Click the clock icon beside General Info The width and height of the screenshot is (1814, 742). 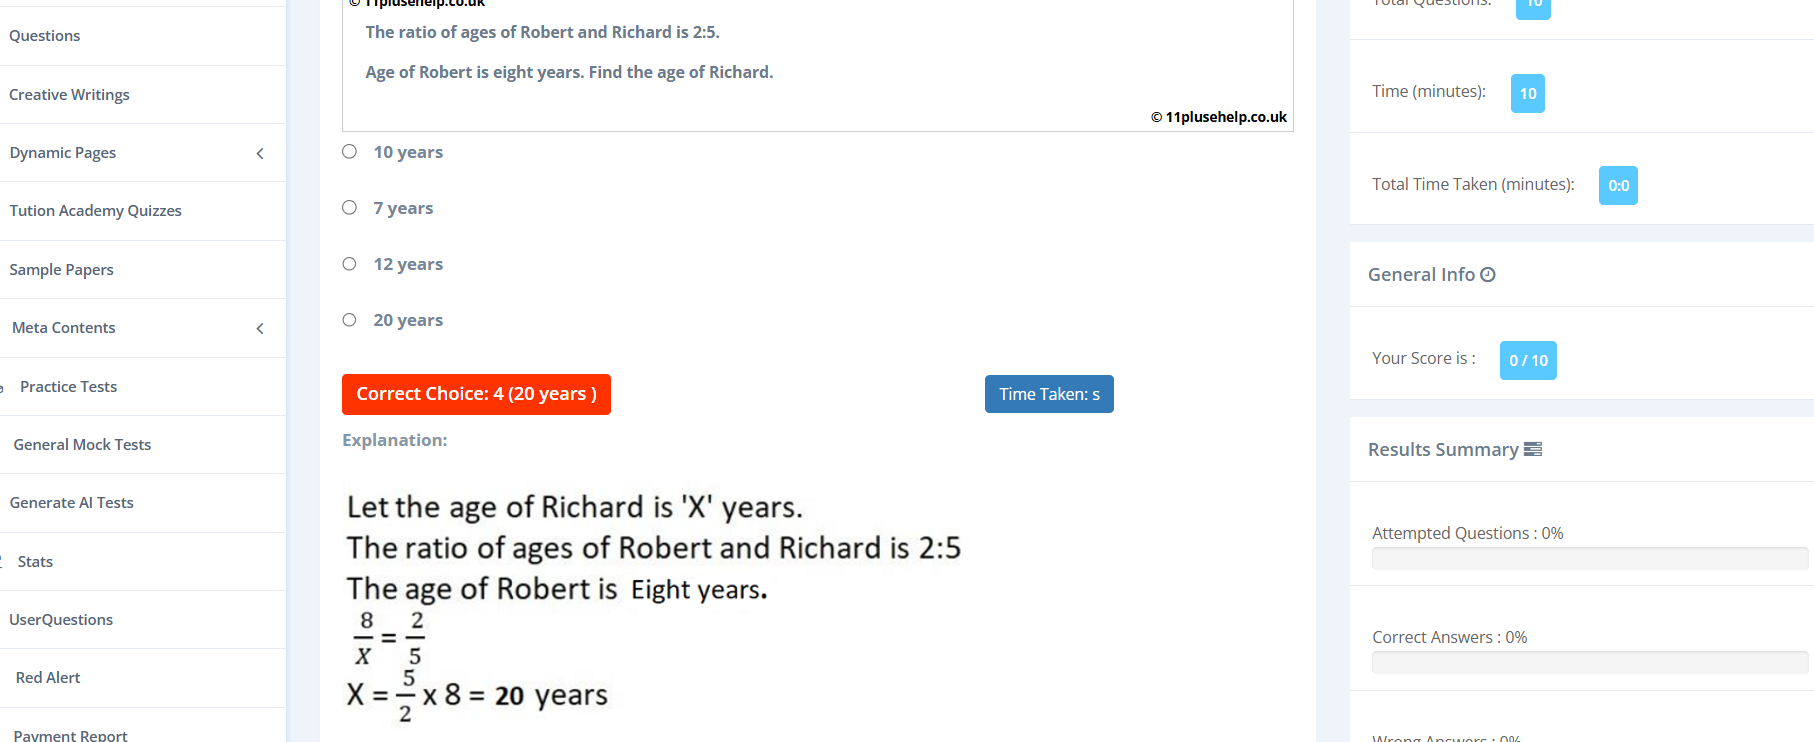pos(1487,273)
